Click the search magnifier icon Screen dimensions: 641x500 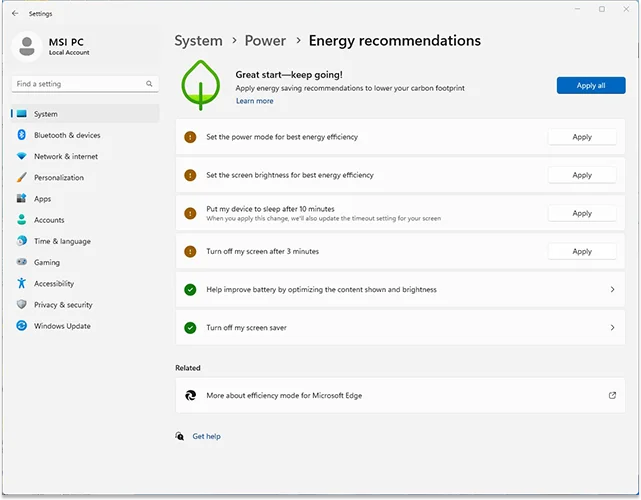point(149,83)
